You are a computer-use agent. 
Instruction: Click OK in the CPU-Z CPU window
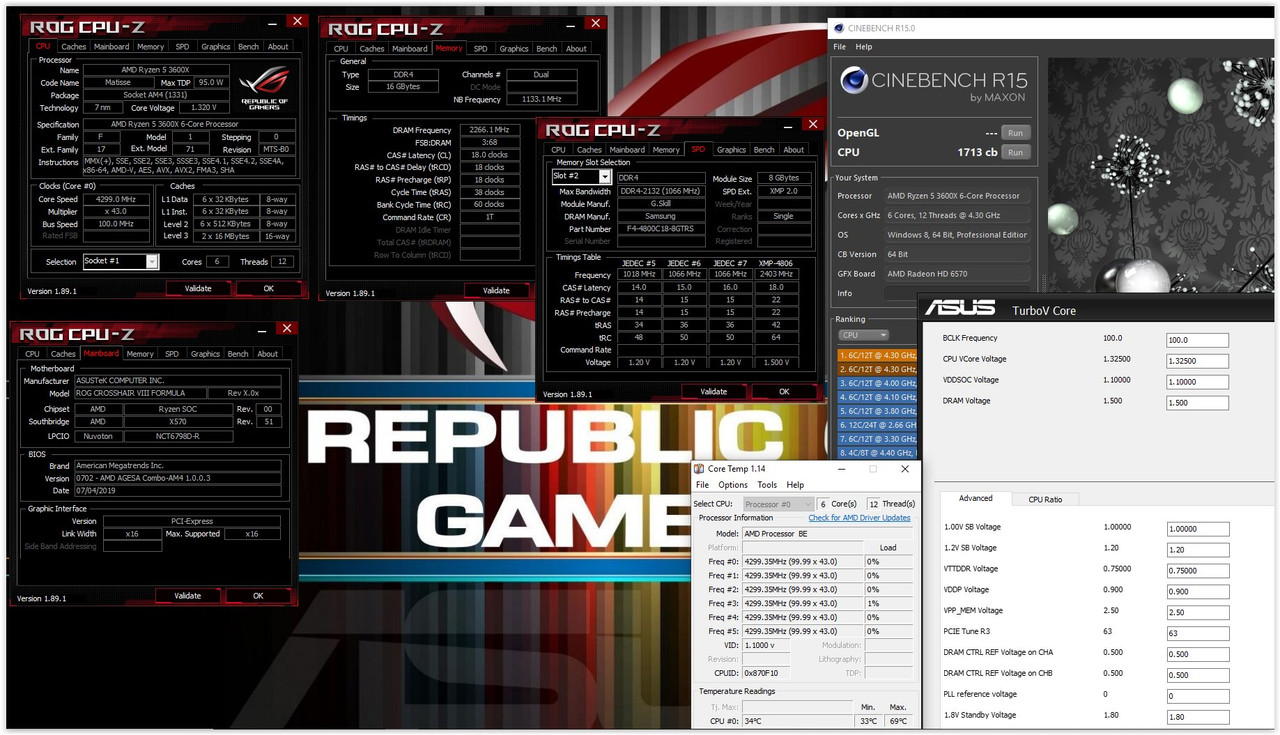[x=269, y=288]
